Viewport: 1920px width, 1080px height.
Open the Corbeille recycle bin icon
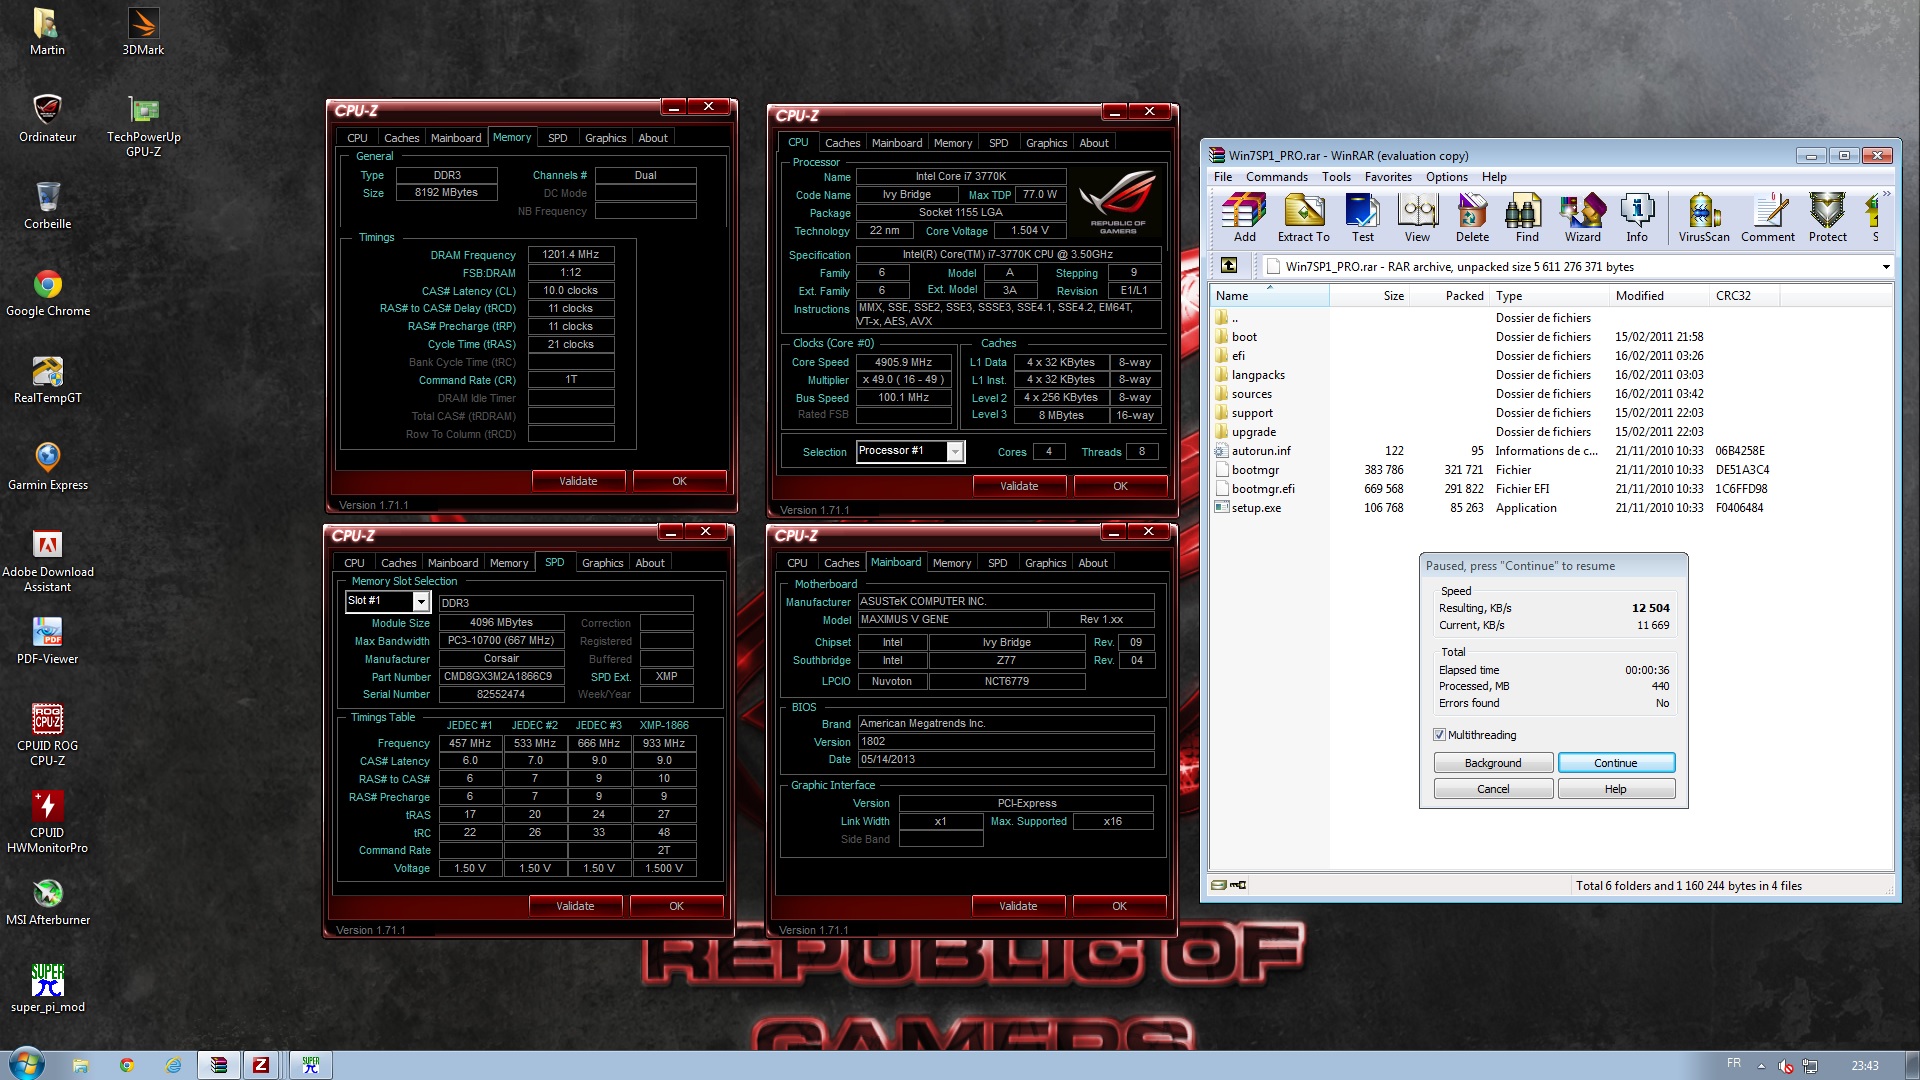tap(47, 206)
